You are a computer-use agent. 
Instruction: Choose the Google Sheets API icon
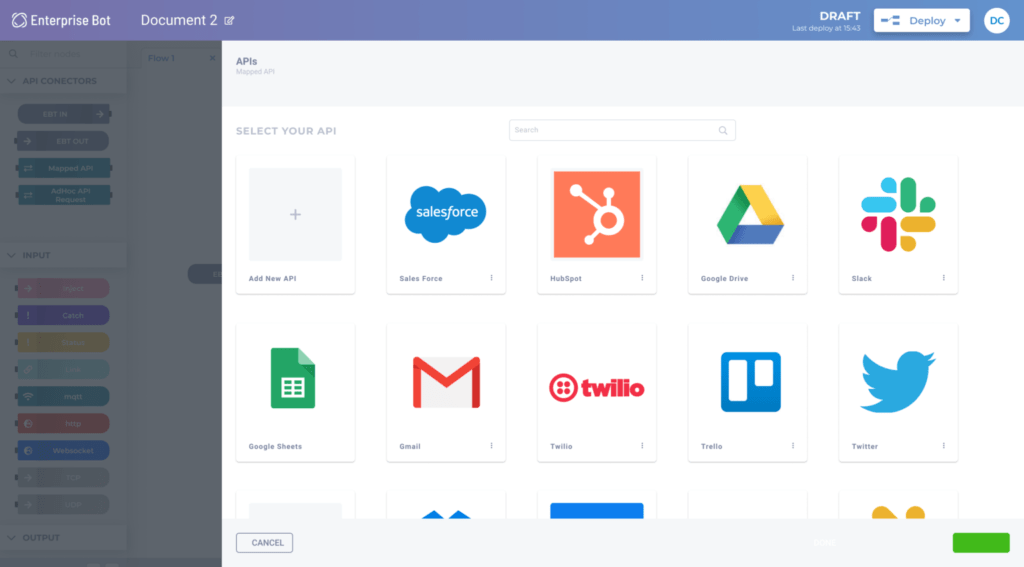click(x=293, y=378)
